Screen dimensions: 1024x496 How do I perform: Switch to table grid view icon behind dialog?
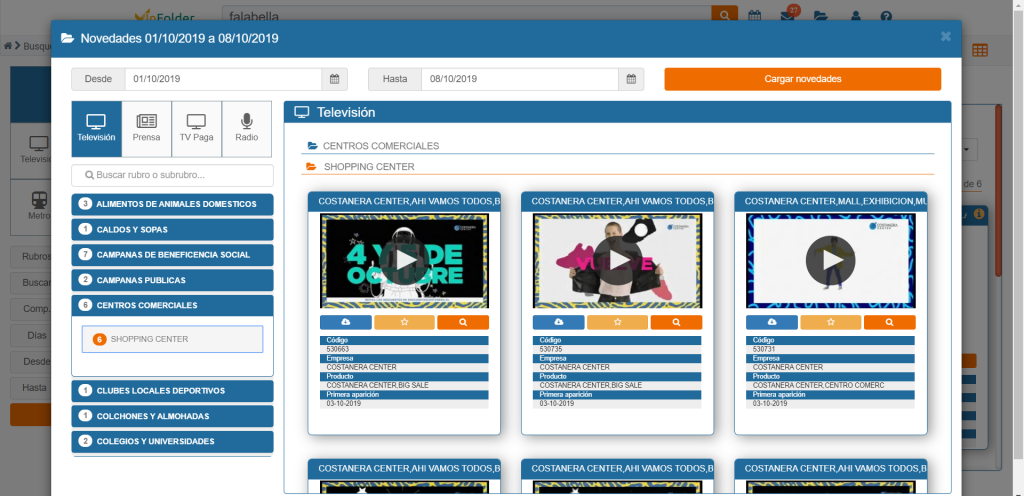pyautogui.click(x=980, y=50)
